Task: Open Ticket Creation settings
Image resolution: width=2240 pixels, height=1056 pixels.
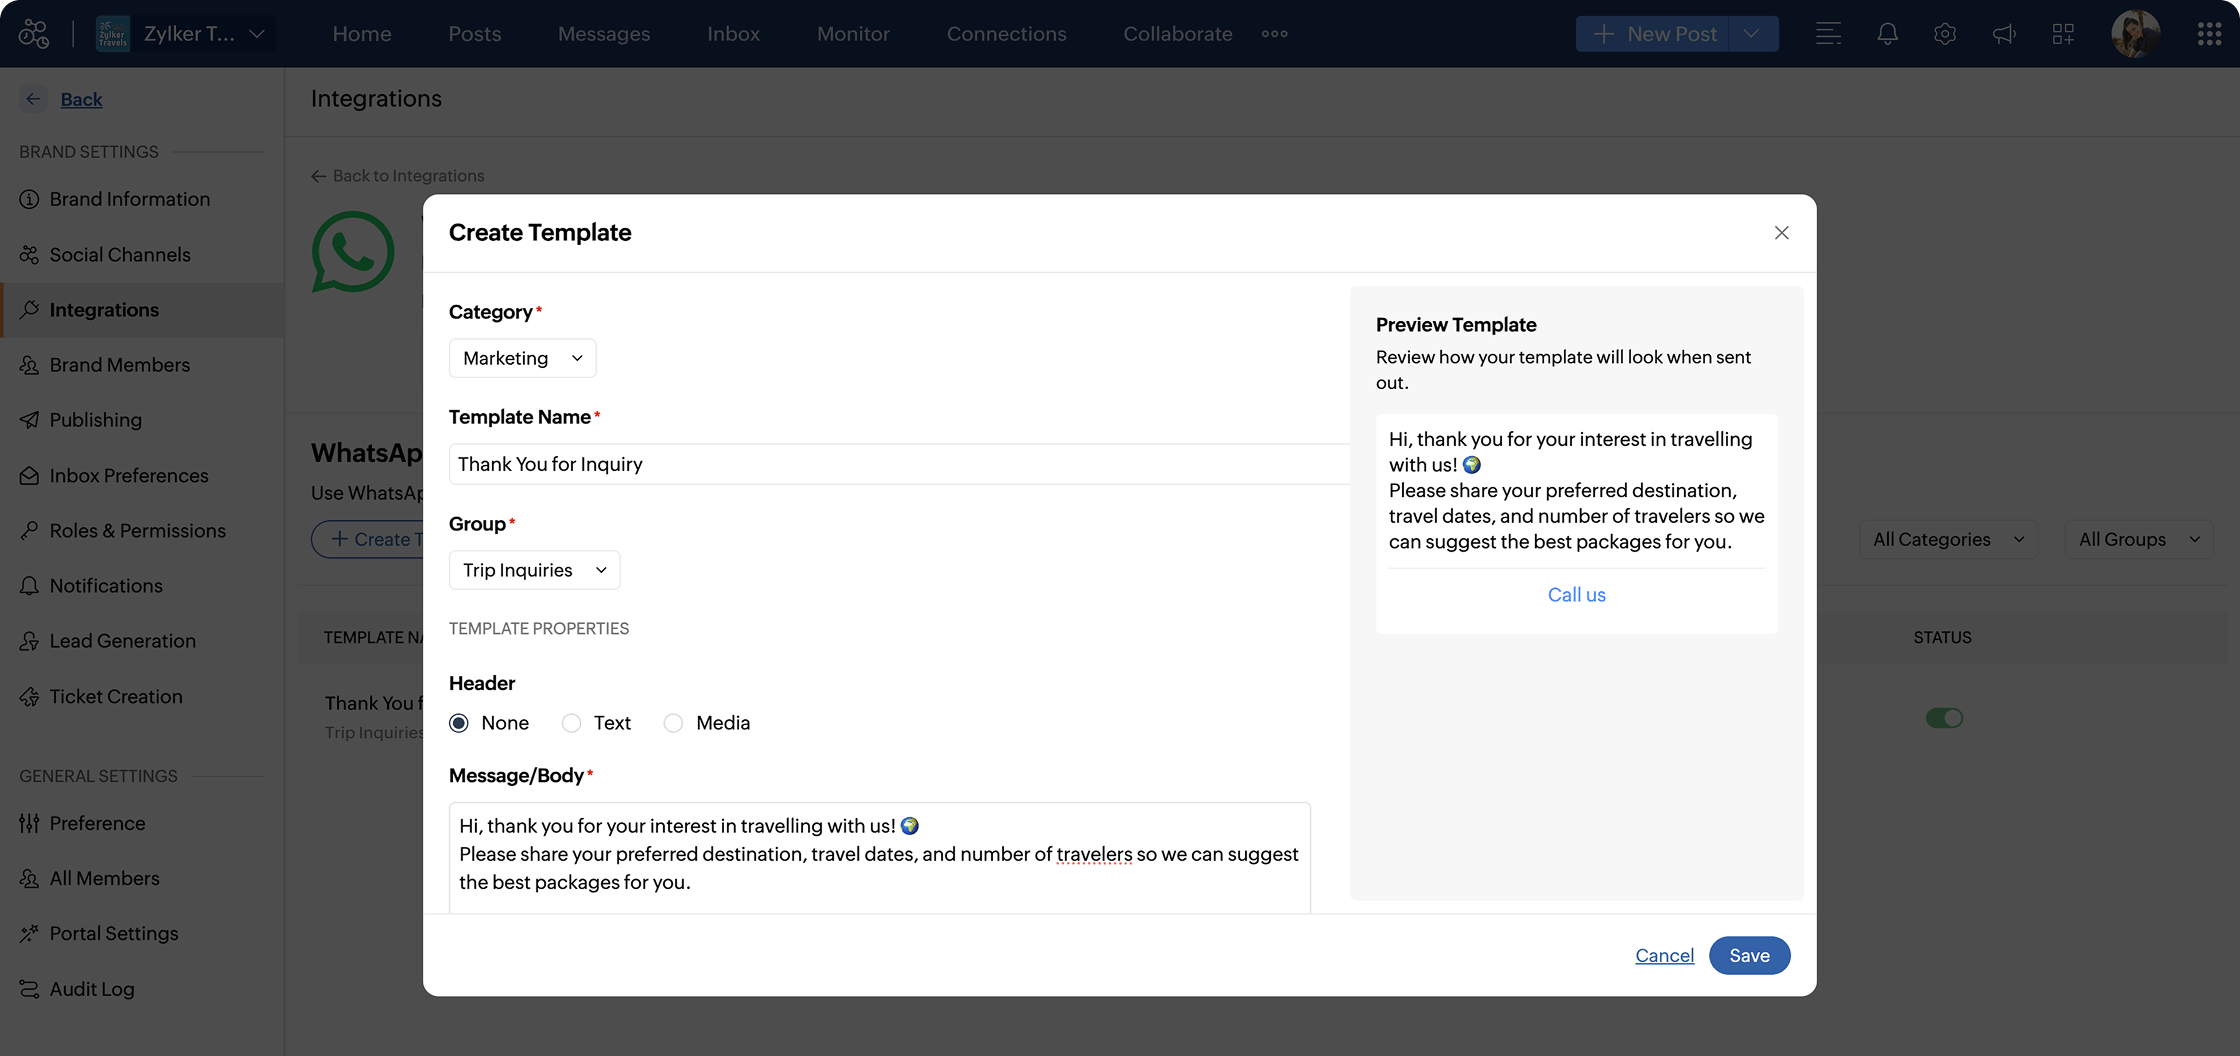Action: 116,696
